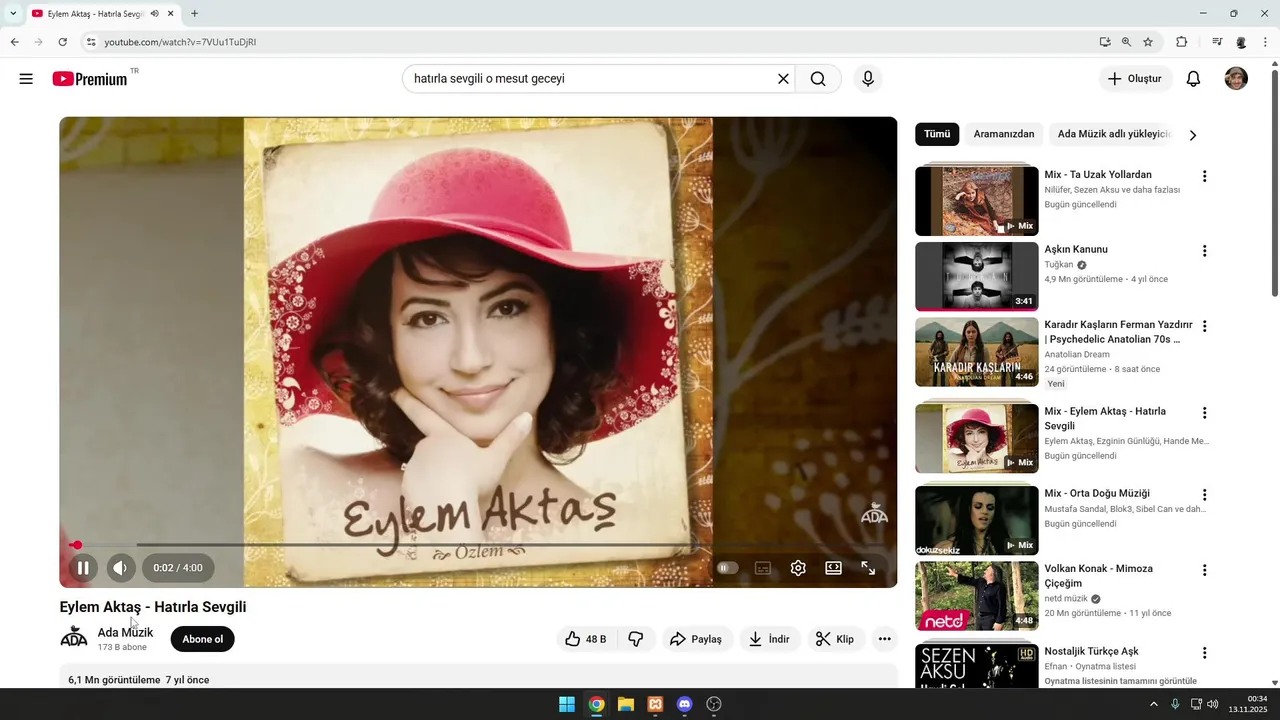Click Oluştur create button

point(1135,79)
